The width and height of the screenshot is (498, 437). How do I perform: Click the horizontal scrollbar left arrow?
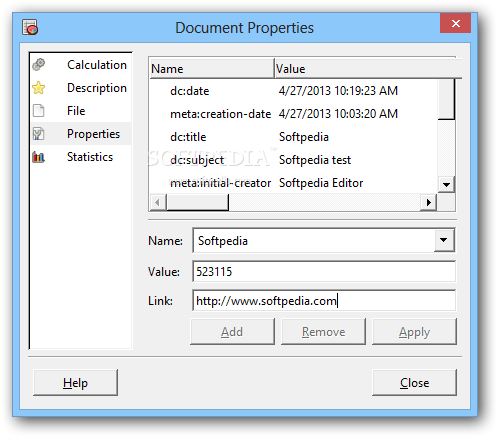(158, 202)
